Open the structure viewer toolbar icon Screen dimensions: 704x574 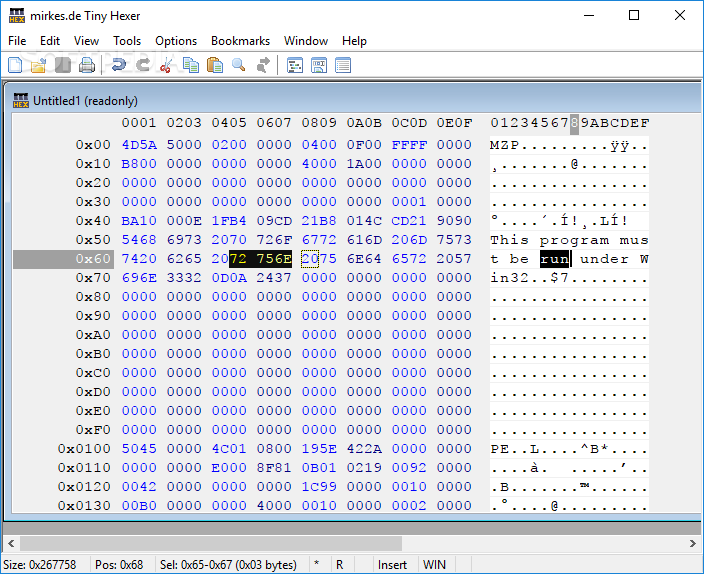pos(295,66)
